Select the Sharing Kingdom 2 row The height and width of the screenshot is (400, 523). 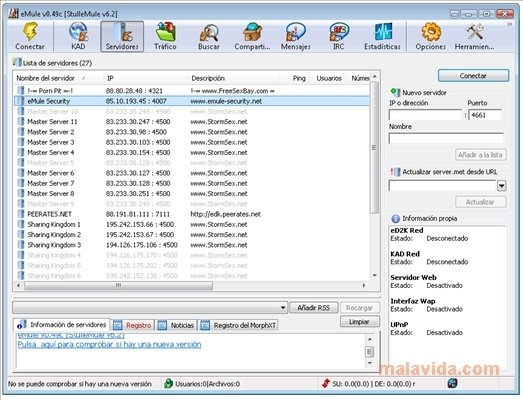(x=192, y=235)
